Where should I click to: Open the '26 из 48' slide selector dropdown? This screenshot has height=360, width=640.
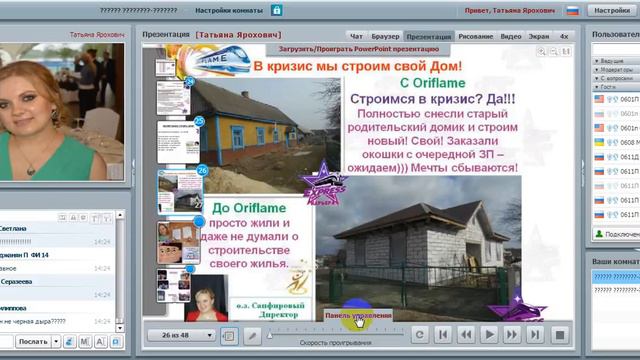[x=181, y=335]
